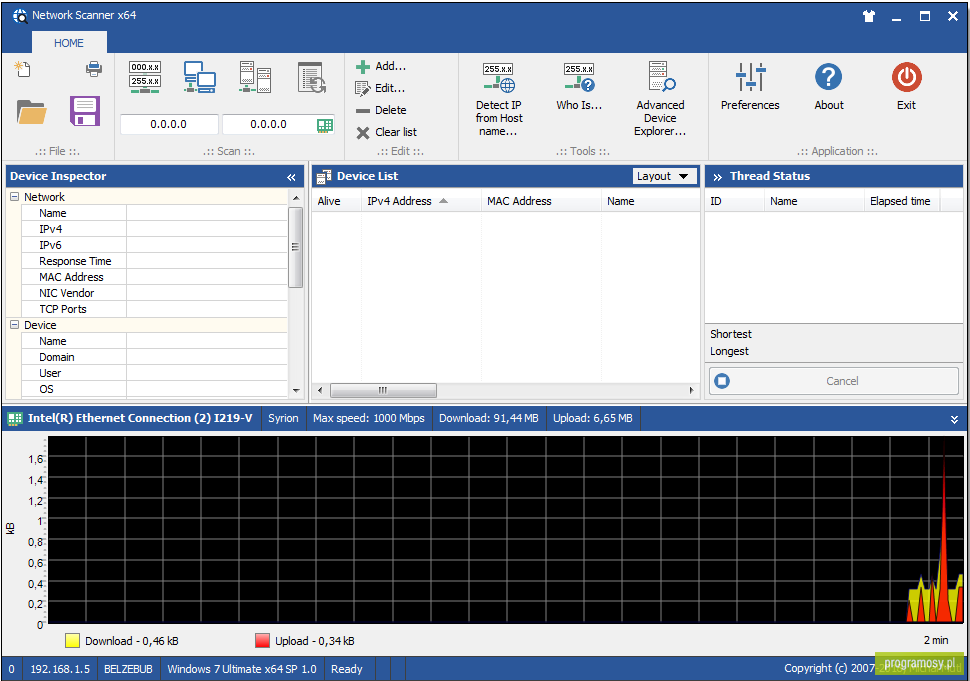
Task: Delete the selected device
Action: (381, 110)
